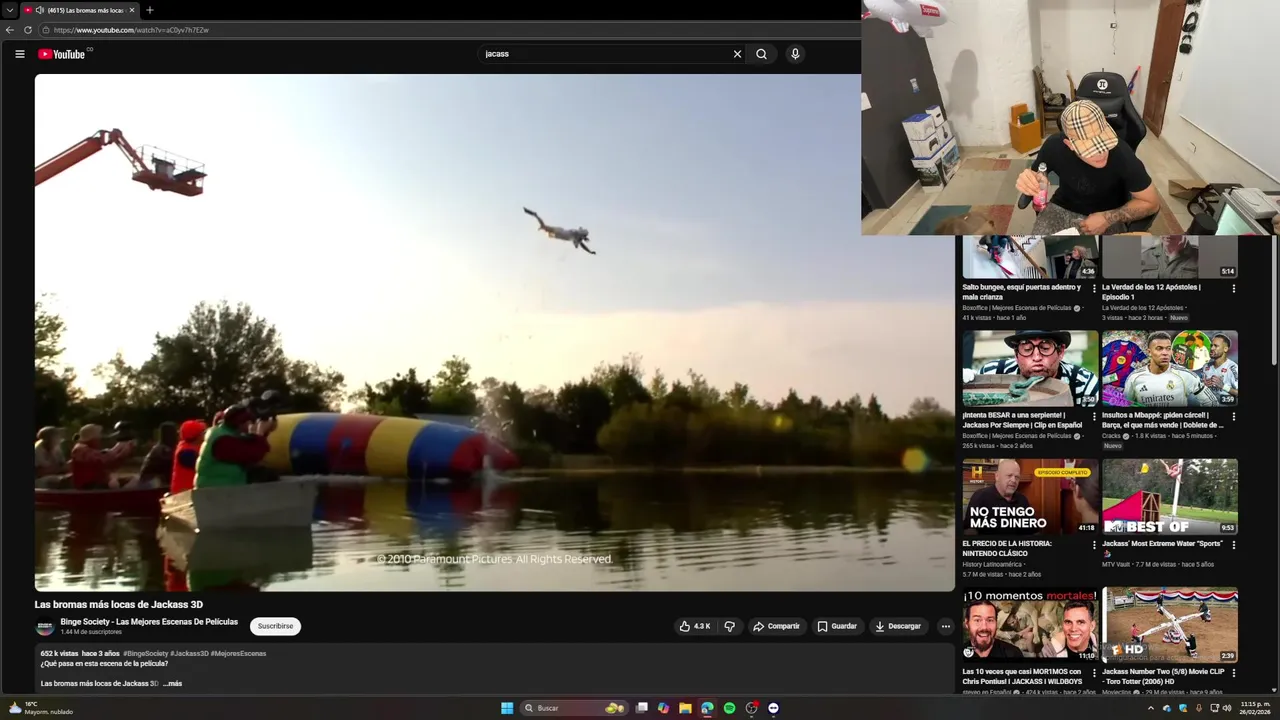Open MTV Vault channel link

tap(1117, 564)
